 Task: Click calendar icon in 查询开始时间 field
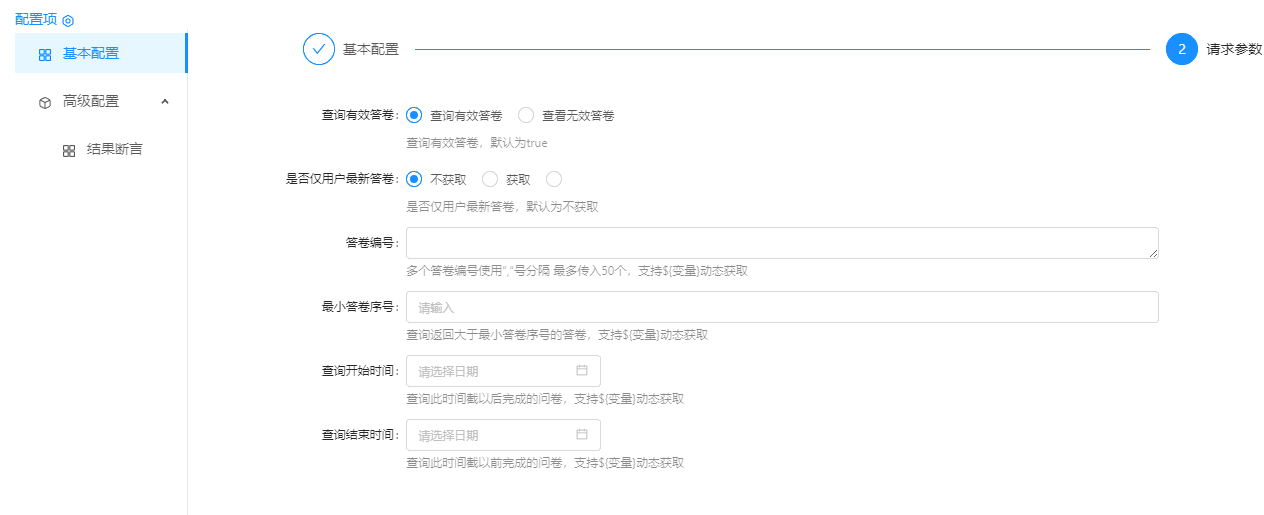[x=582, y=371]
